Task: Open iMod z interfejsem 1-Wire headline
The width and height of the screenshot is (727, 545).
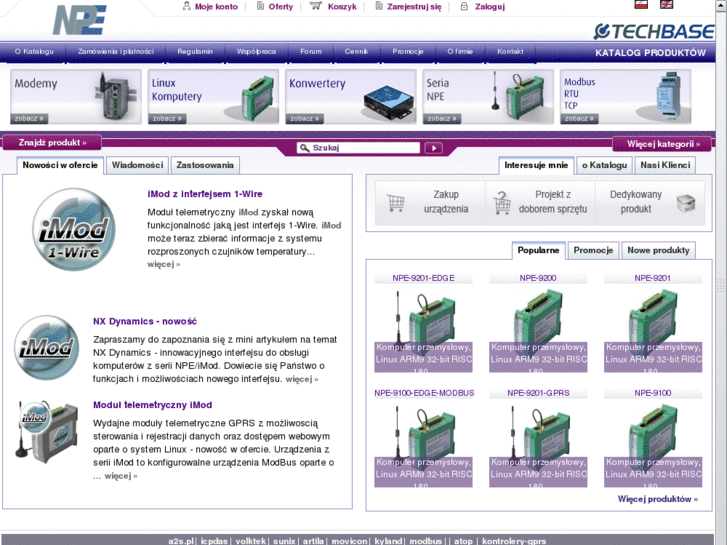Action: tap(205, 194)
